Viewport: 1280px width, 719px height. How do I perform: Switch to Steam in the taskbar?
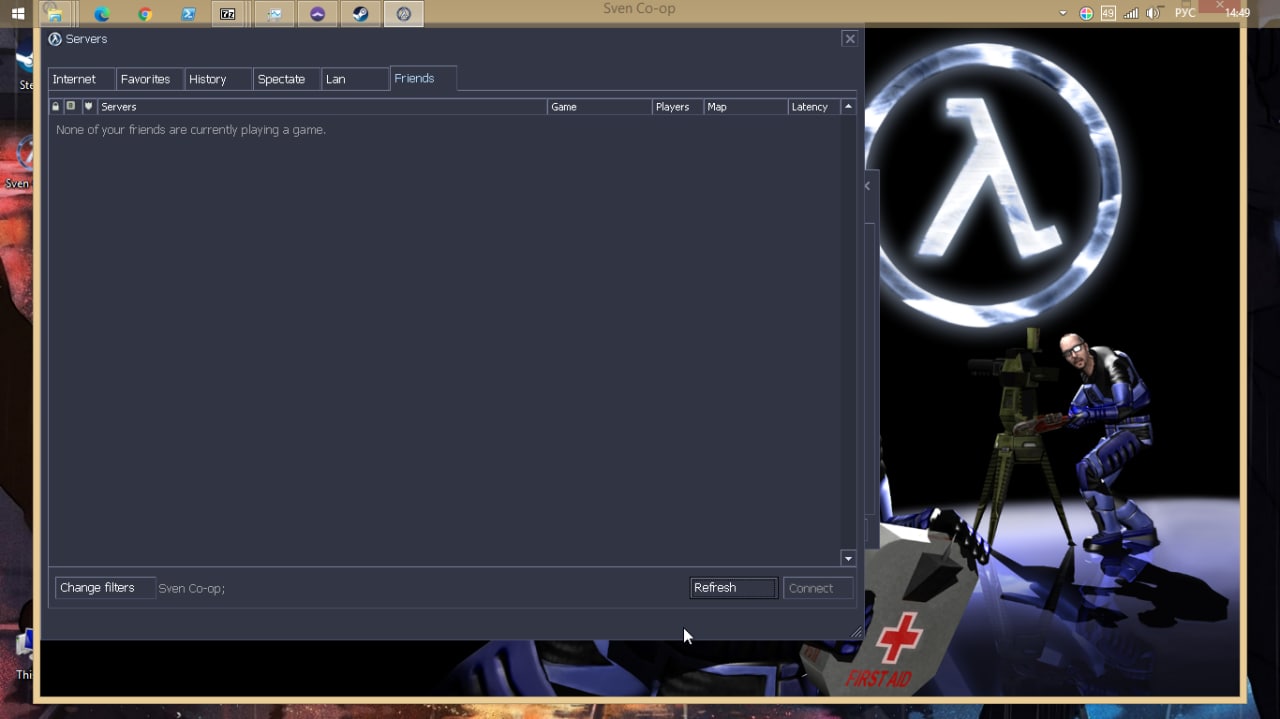coord(360,14)
